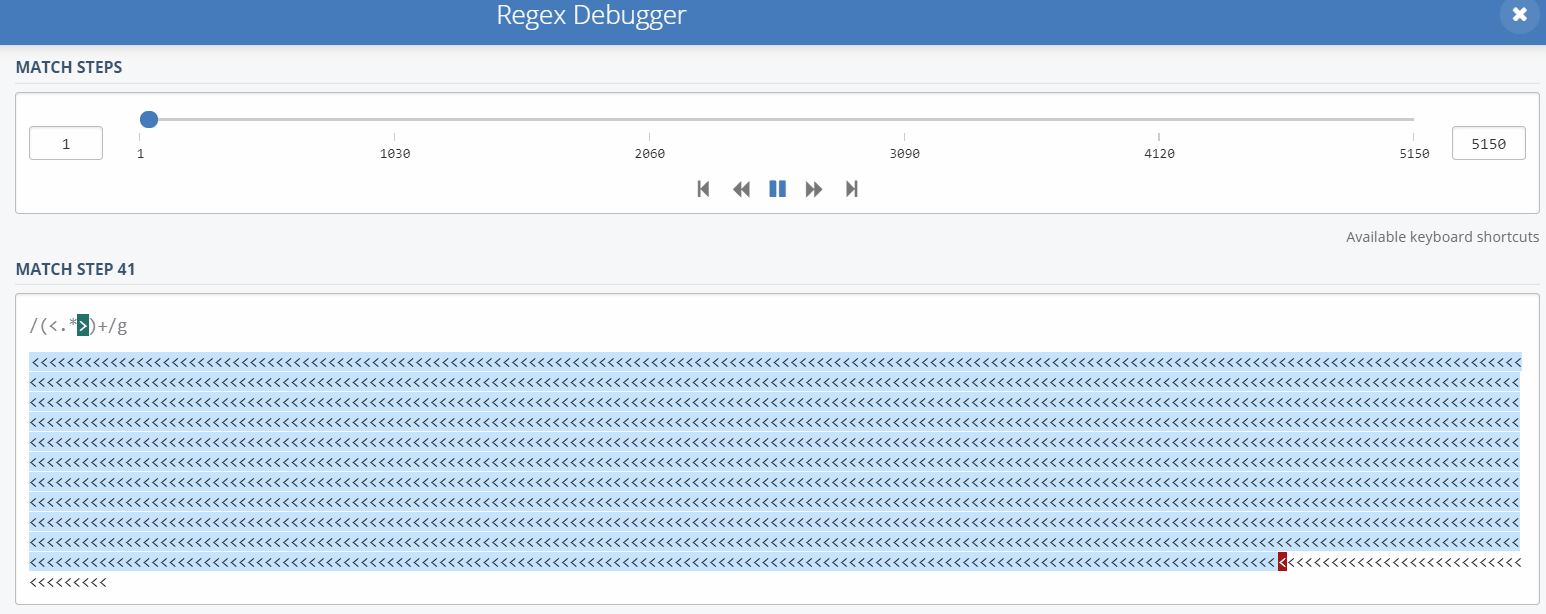Select the 4120 mark on the slider

coord(1159,154)
